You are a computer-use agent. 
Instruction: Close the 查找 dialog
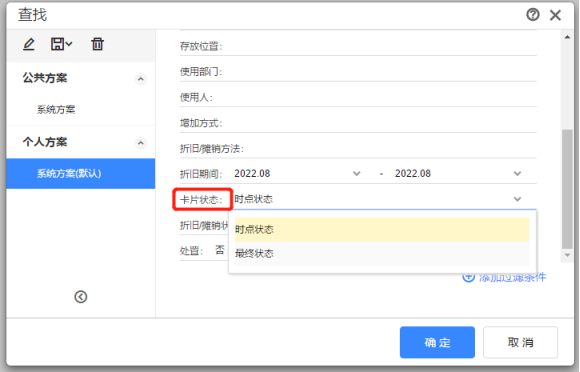coord(555,15)
